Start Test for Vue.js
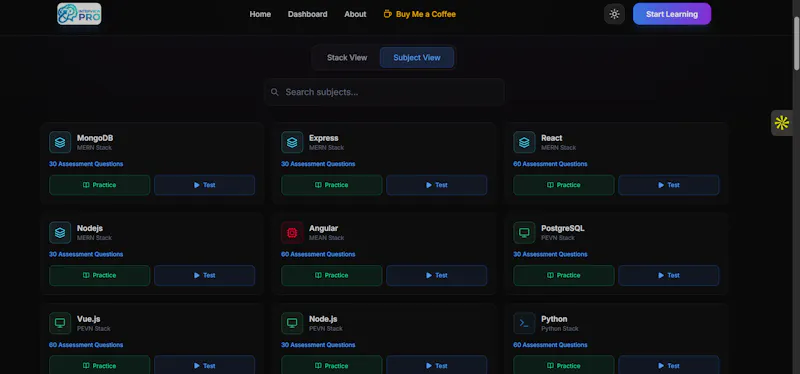 [205, 365]
